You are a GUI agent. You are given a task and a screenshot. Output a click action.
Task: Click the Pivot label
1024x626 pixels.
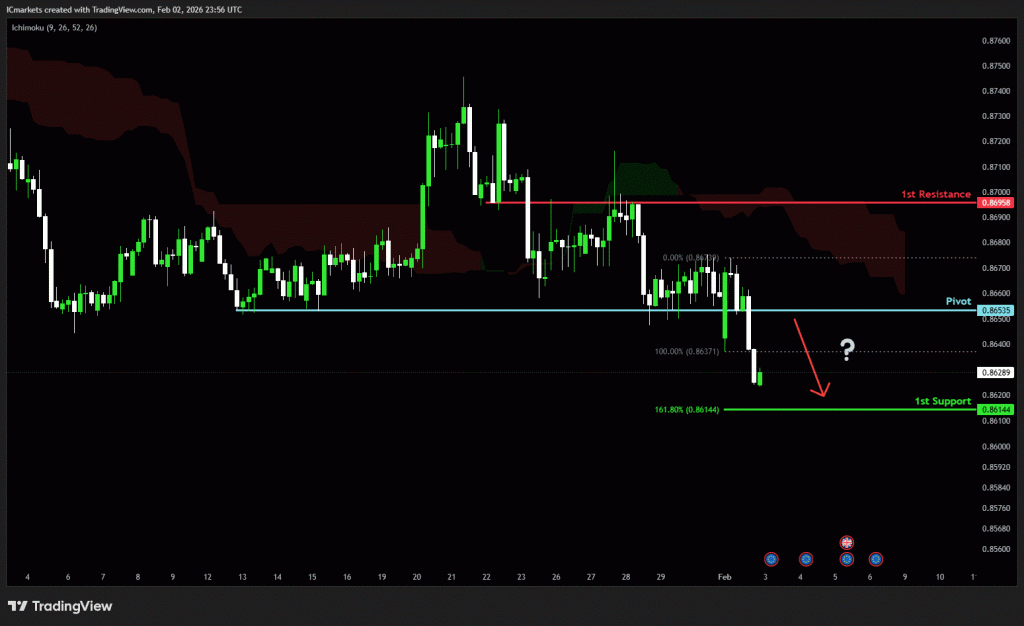(959, 301)
